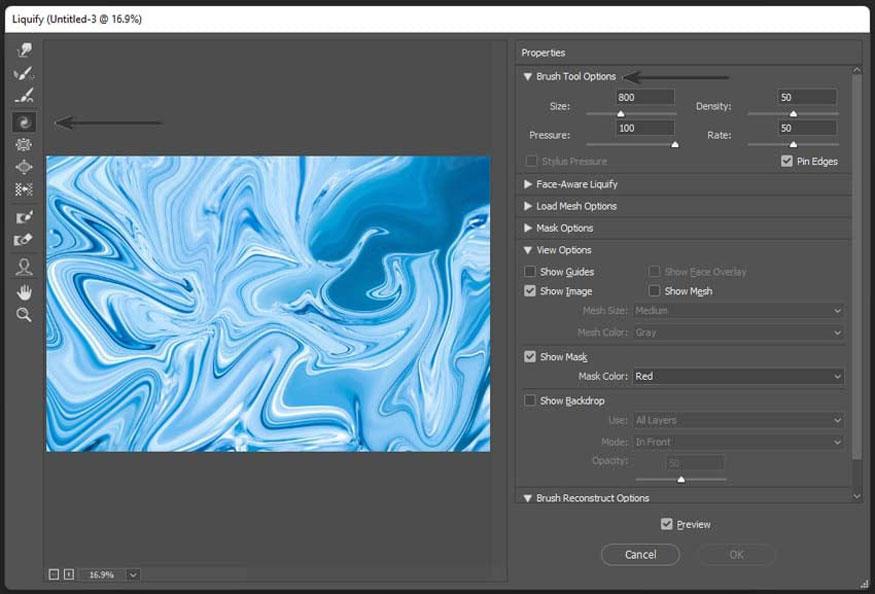
Task: Click the blue marble preview image
Action: pyautogui.click(x=268, y=304)
